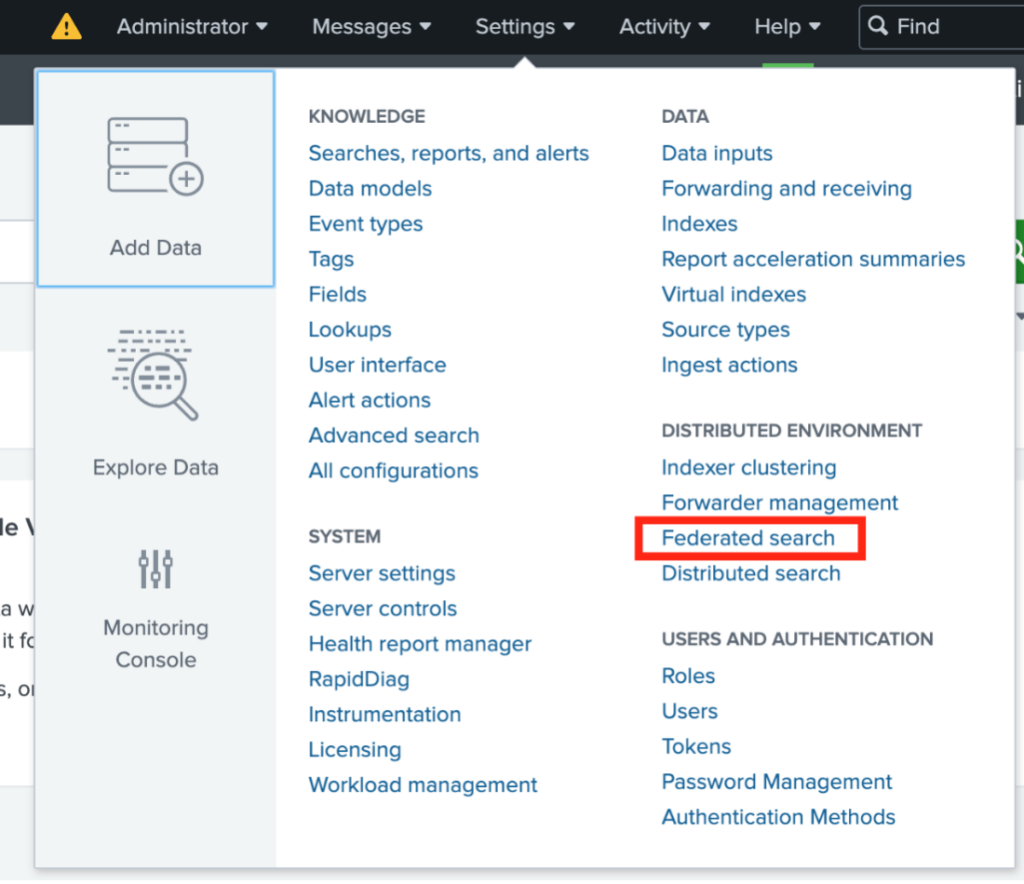Click the magnifying glass in Find bar
This screenshot has width=1024, height=884.
click(880, 26)
